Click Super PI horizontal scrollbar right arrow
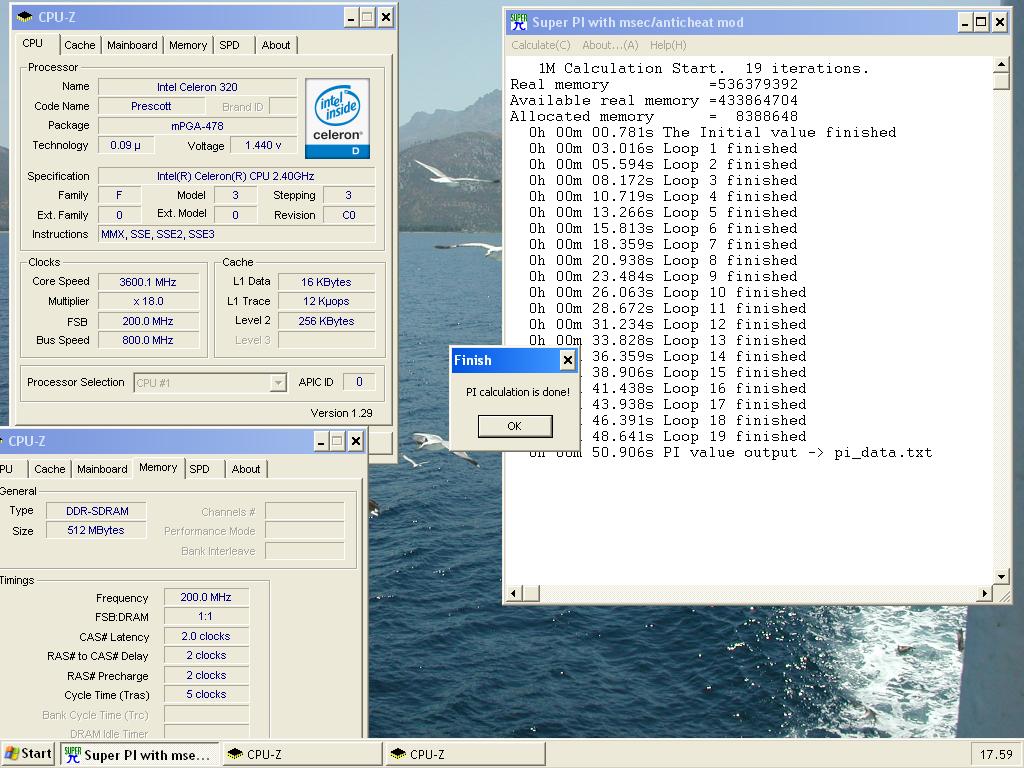1024x768 pixels. click(985, 594)
